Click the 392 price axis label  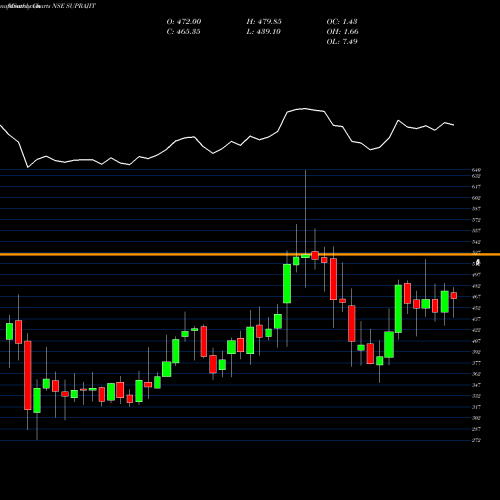tap(476, 352)
